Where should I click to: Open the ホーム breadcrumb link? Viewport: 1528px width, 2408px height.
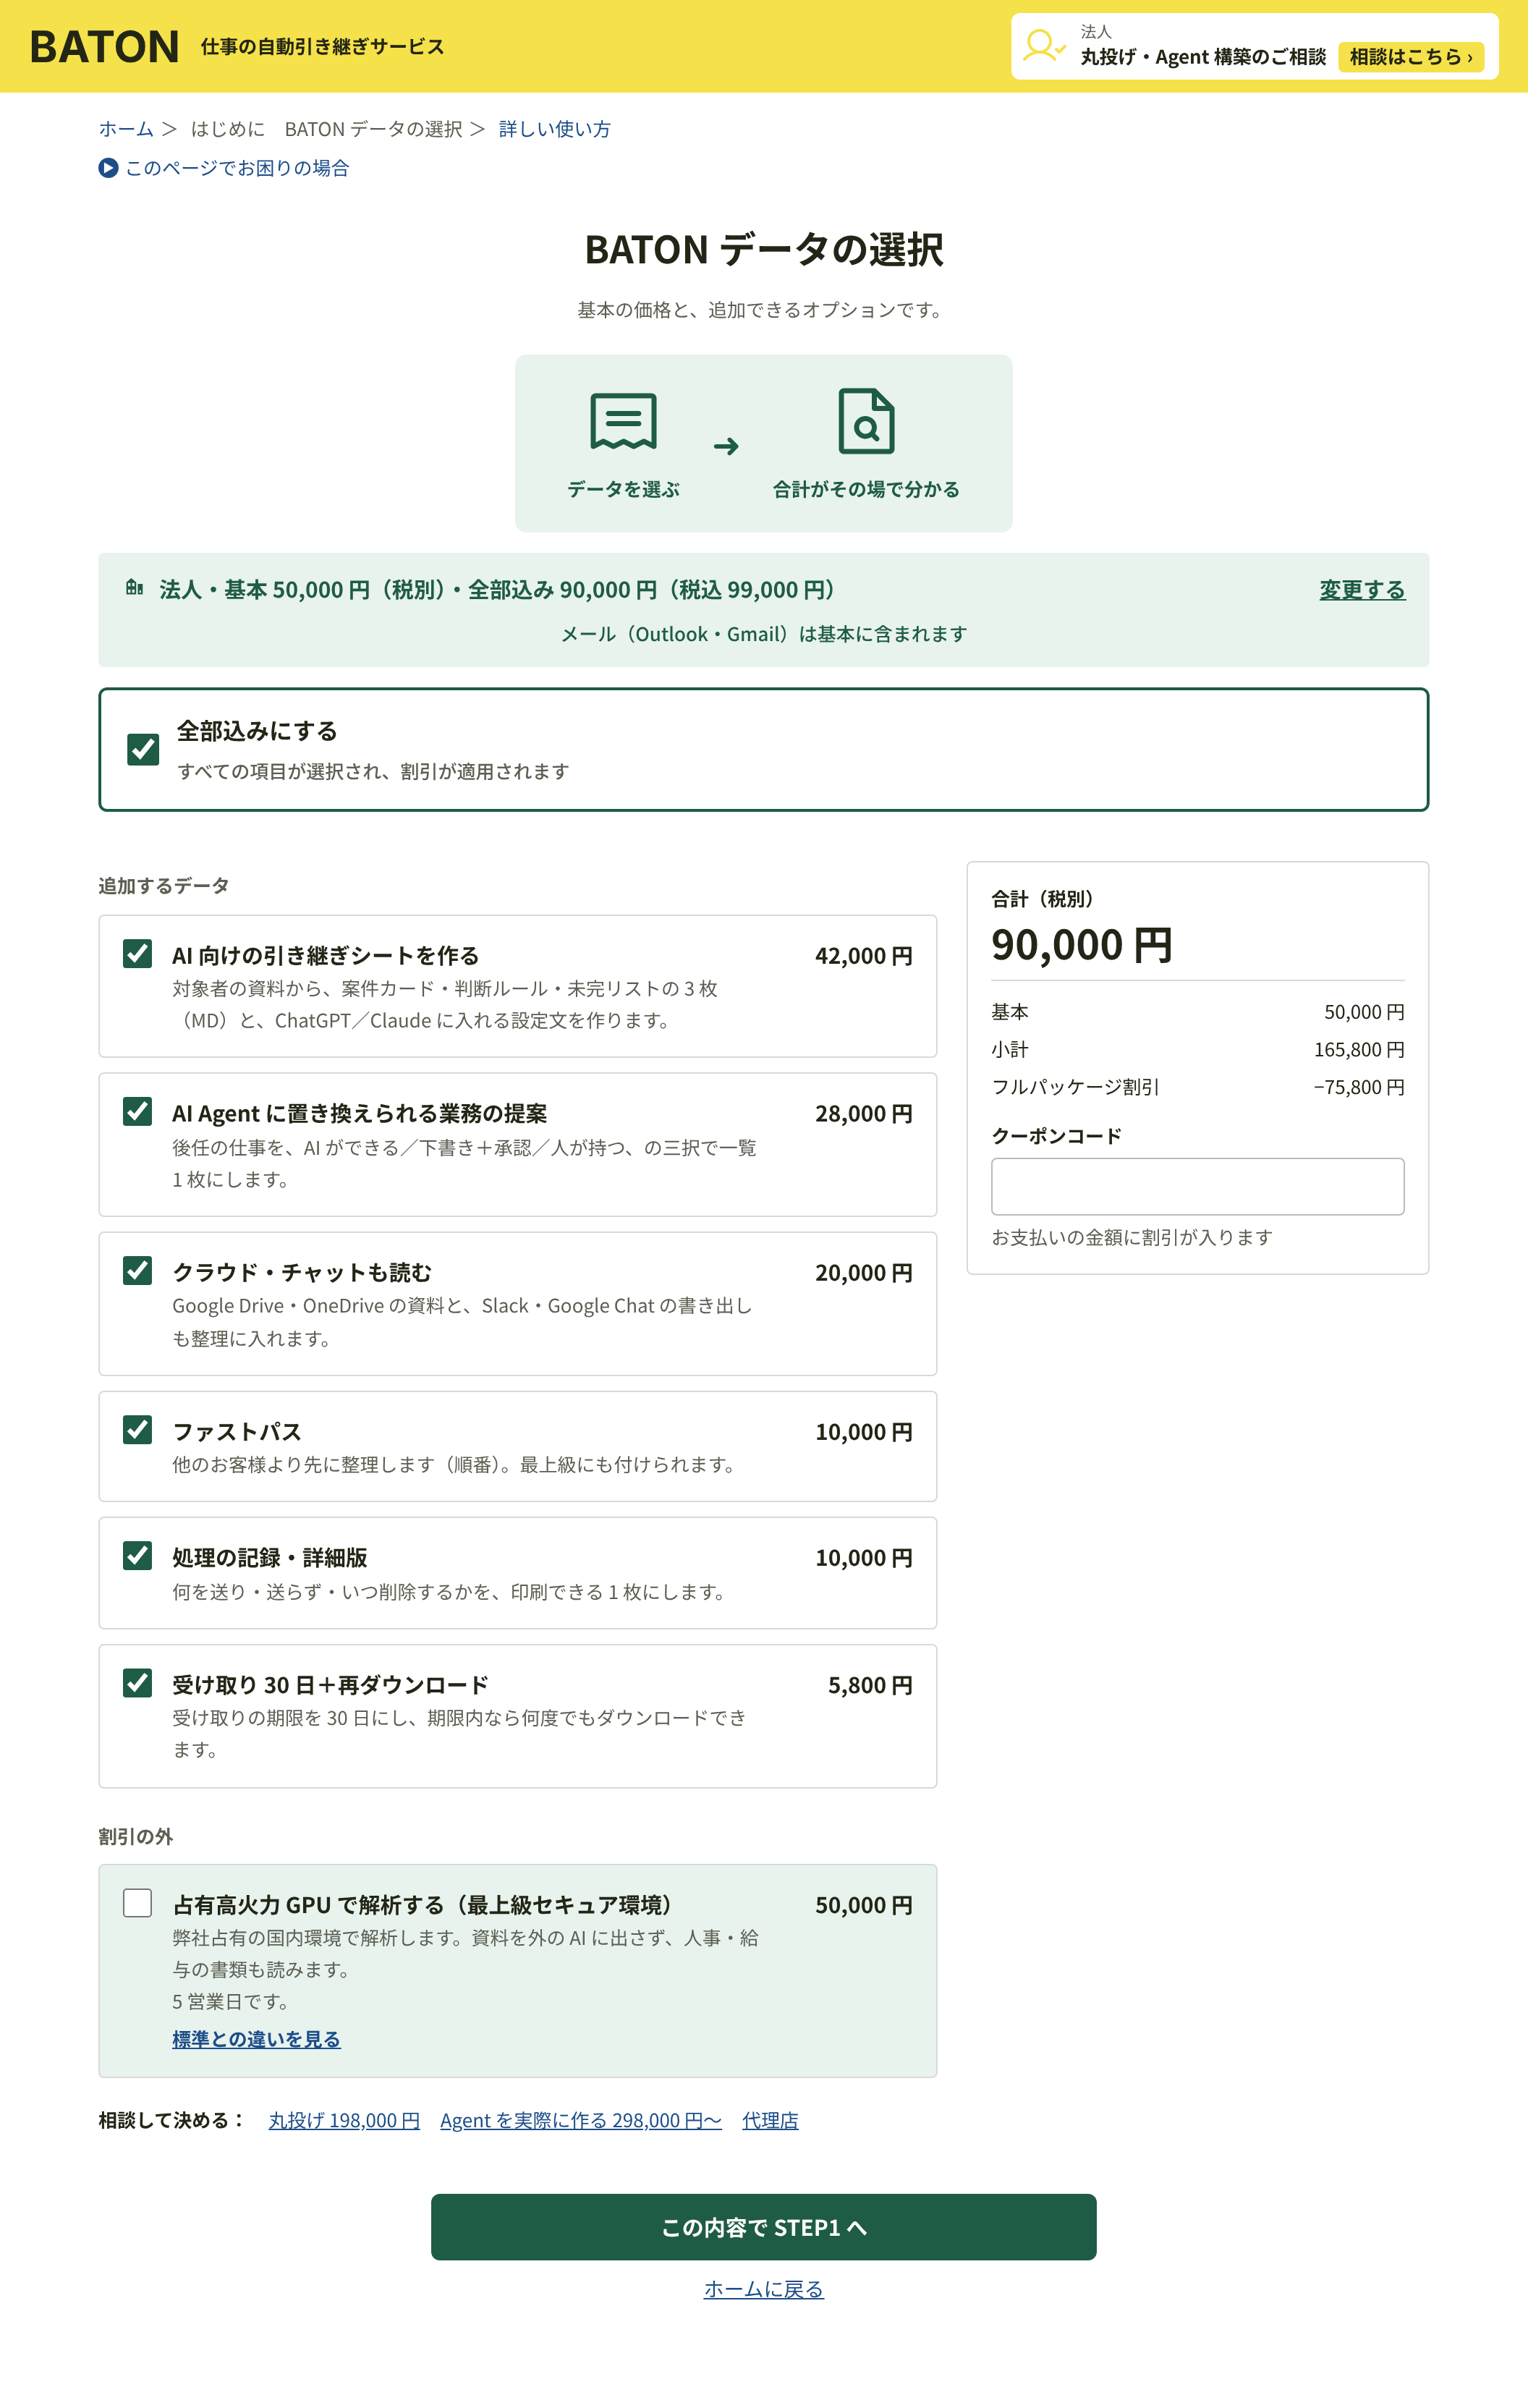126,129
